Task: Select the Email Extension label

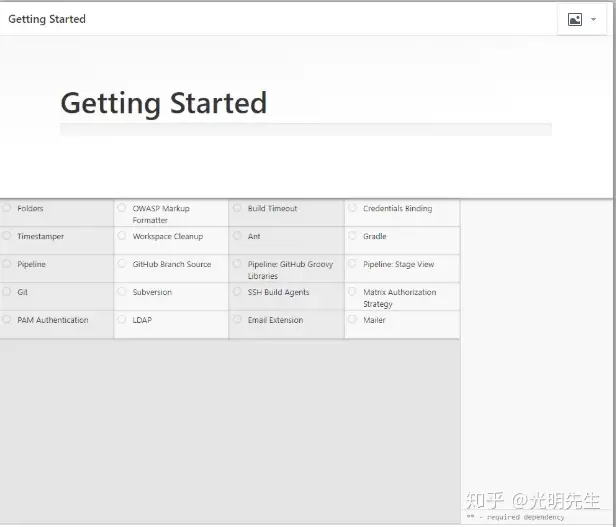Action: point(275,320)
